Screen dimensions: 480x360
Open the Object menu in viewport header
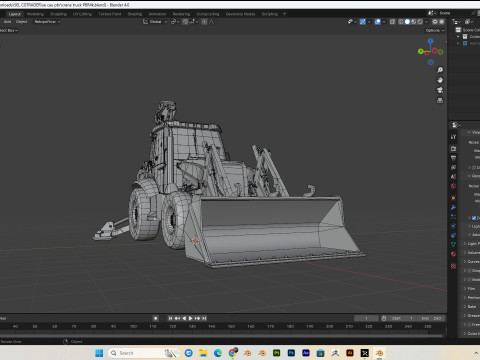22,22
